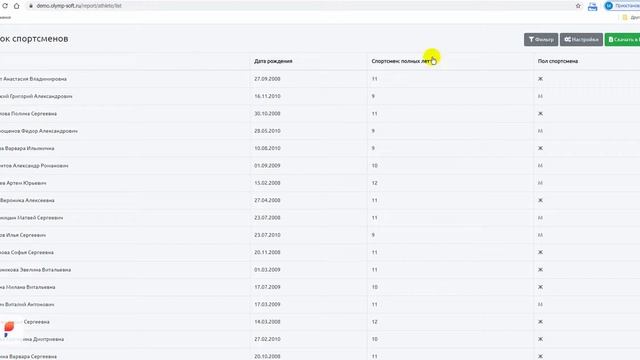The height and width of the screenshot is (360, 640).
Task: Click gender М in Григорий Александрович's row
Action: click(540, 96)
